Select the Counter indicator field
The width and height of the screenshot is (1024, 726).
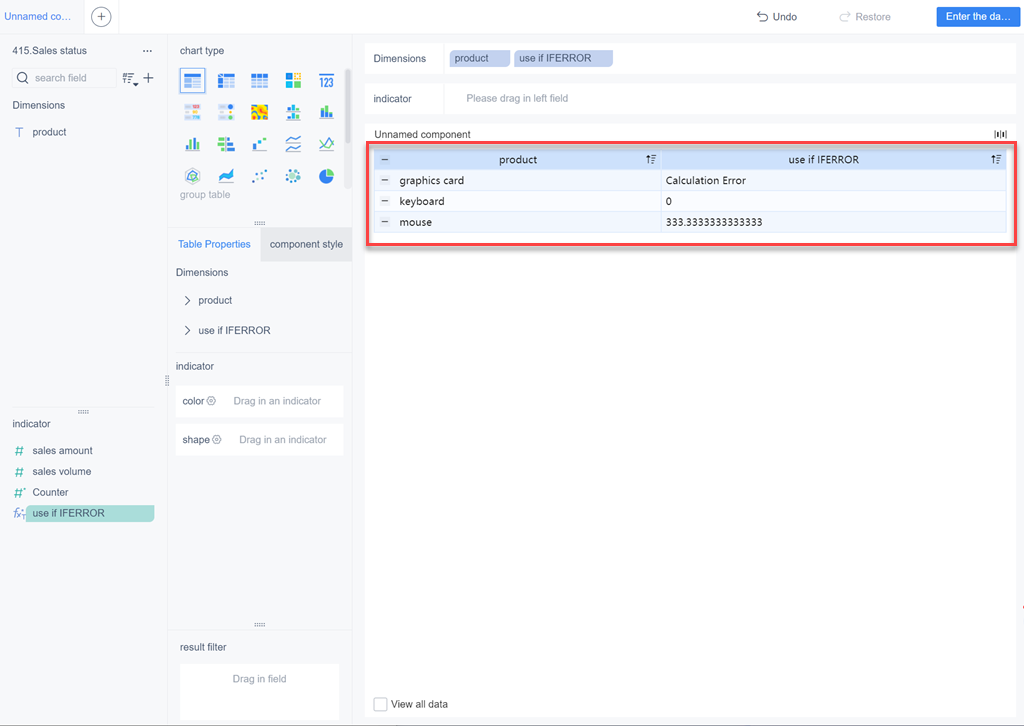tap(50, 492)
